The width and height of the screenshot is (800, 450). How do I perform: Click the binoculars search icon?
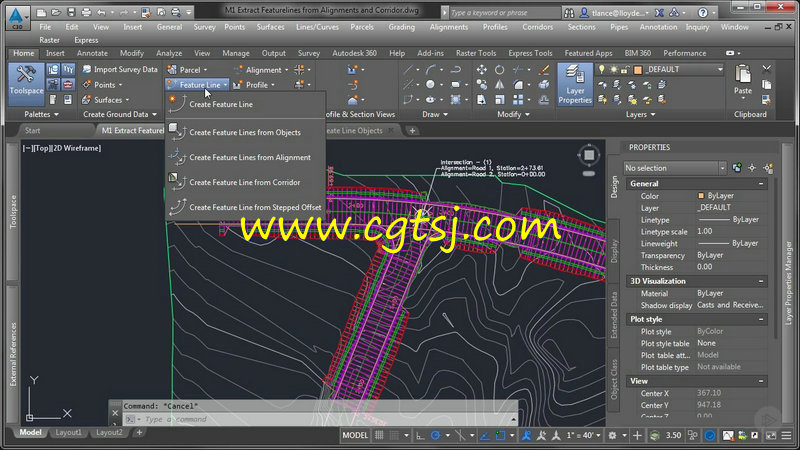coord(569,13)
